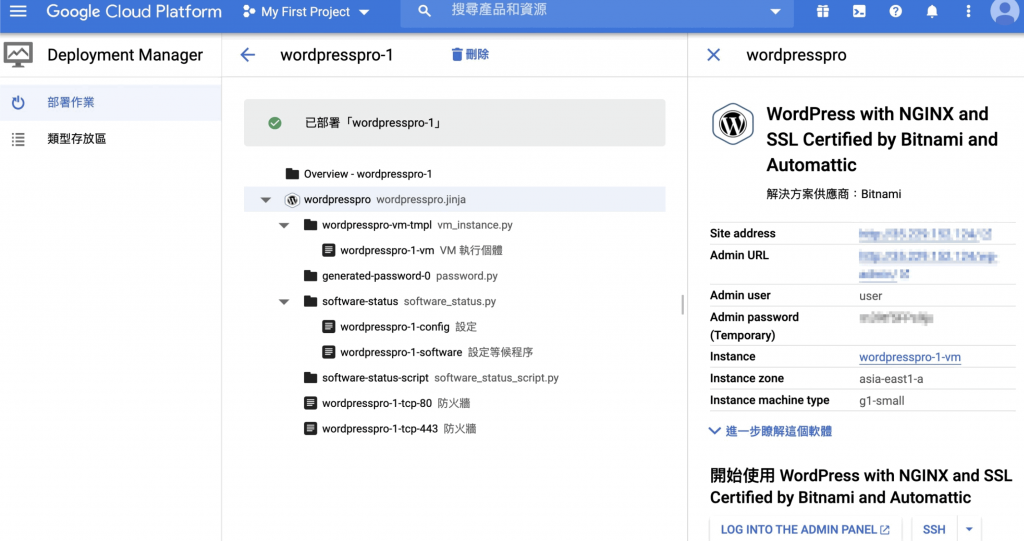1024x541 pixels.
Task: Click the wordpresspro-1-config resource icon
Action: (329, 327)
